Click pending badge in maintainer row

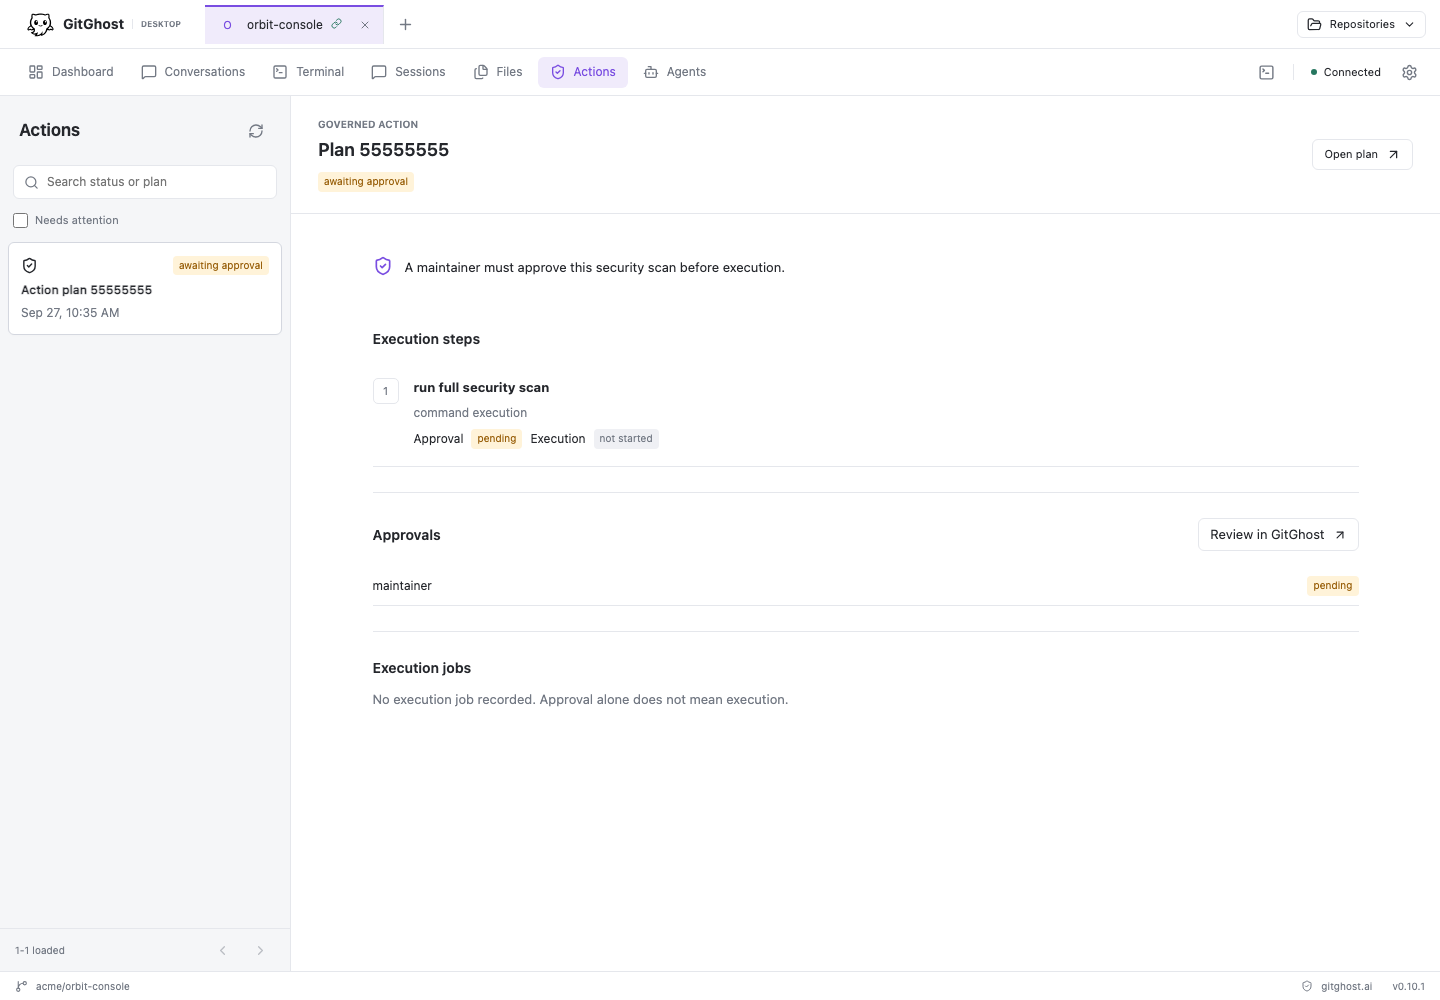click(1333, 586)
